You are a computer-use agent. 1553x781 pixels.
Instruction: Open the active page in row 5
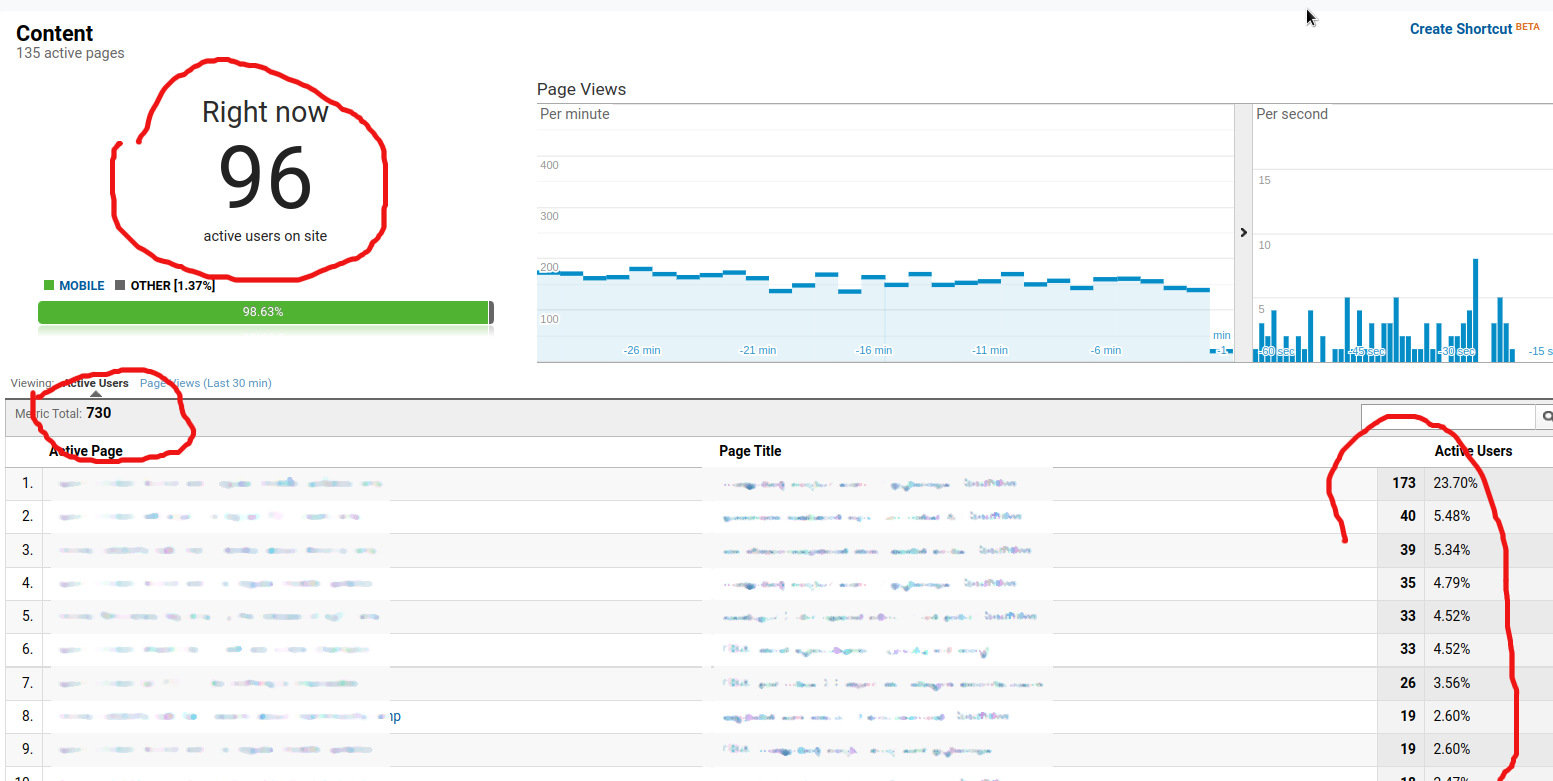pos(218,616)
